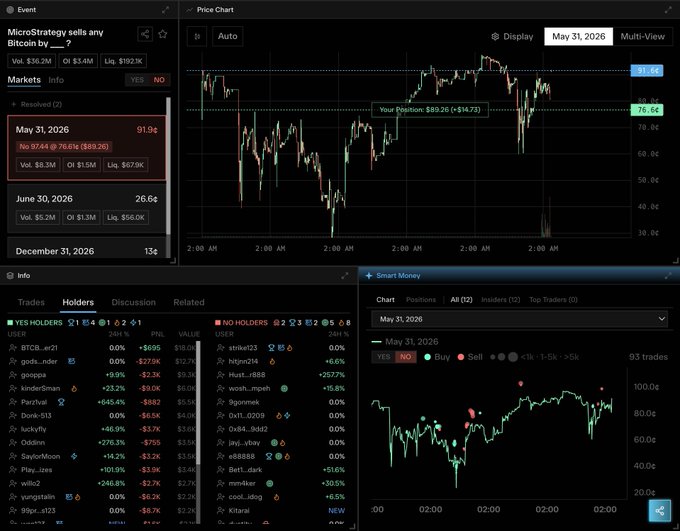This screenshot has width=680, height=531.
Task: Select May 31, 2026 chart view
Action: pyautogui.click(x=579, y=36)
